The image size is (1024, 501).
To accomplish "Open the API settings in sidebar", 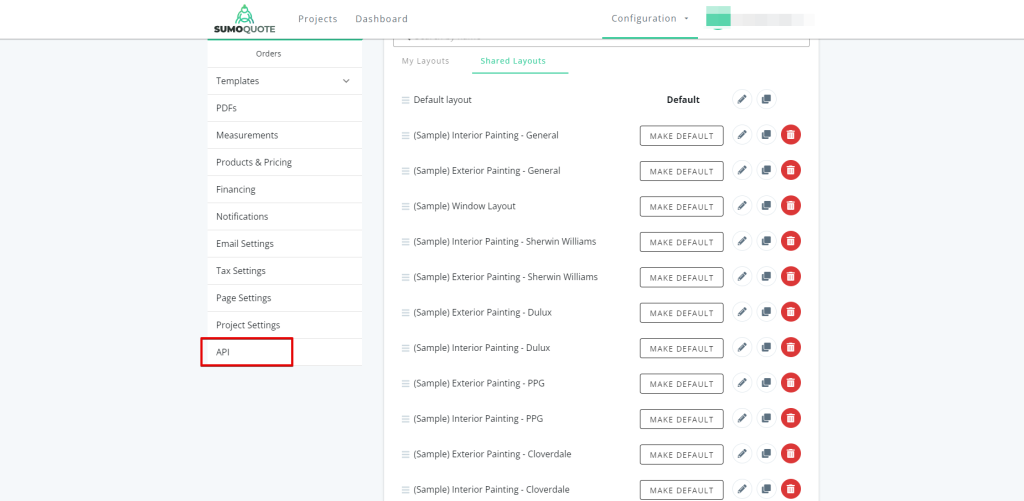I will click(247, 352).
